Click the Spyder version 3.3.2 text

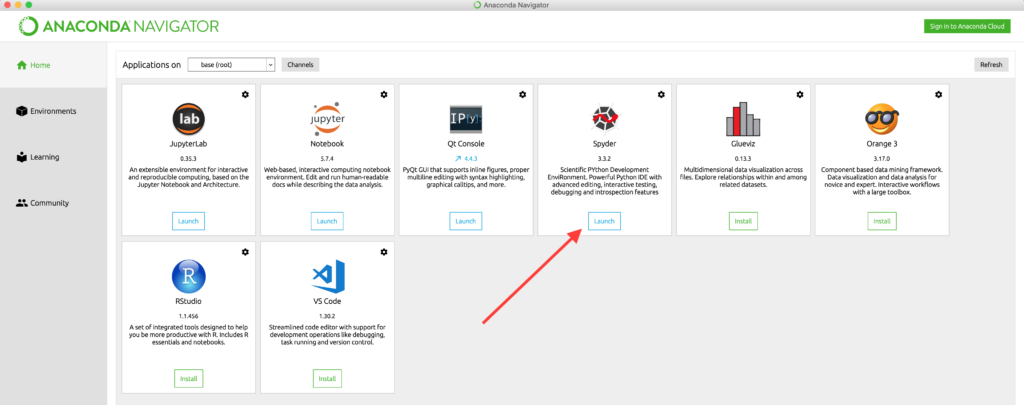click(x=604, y=158)
